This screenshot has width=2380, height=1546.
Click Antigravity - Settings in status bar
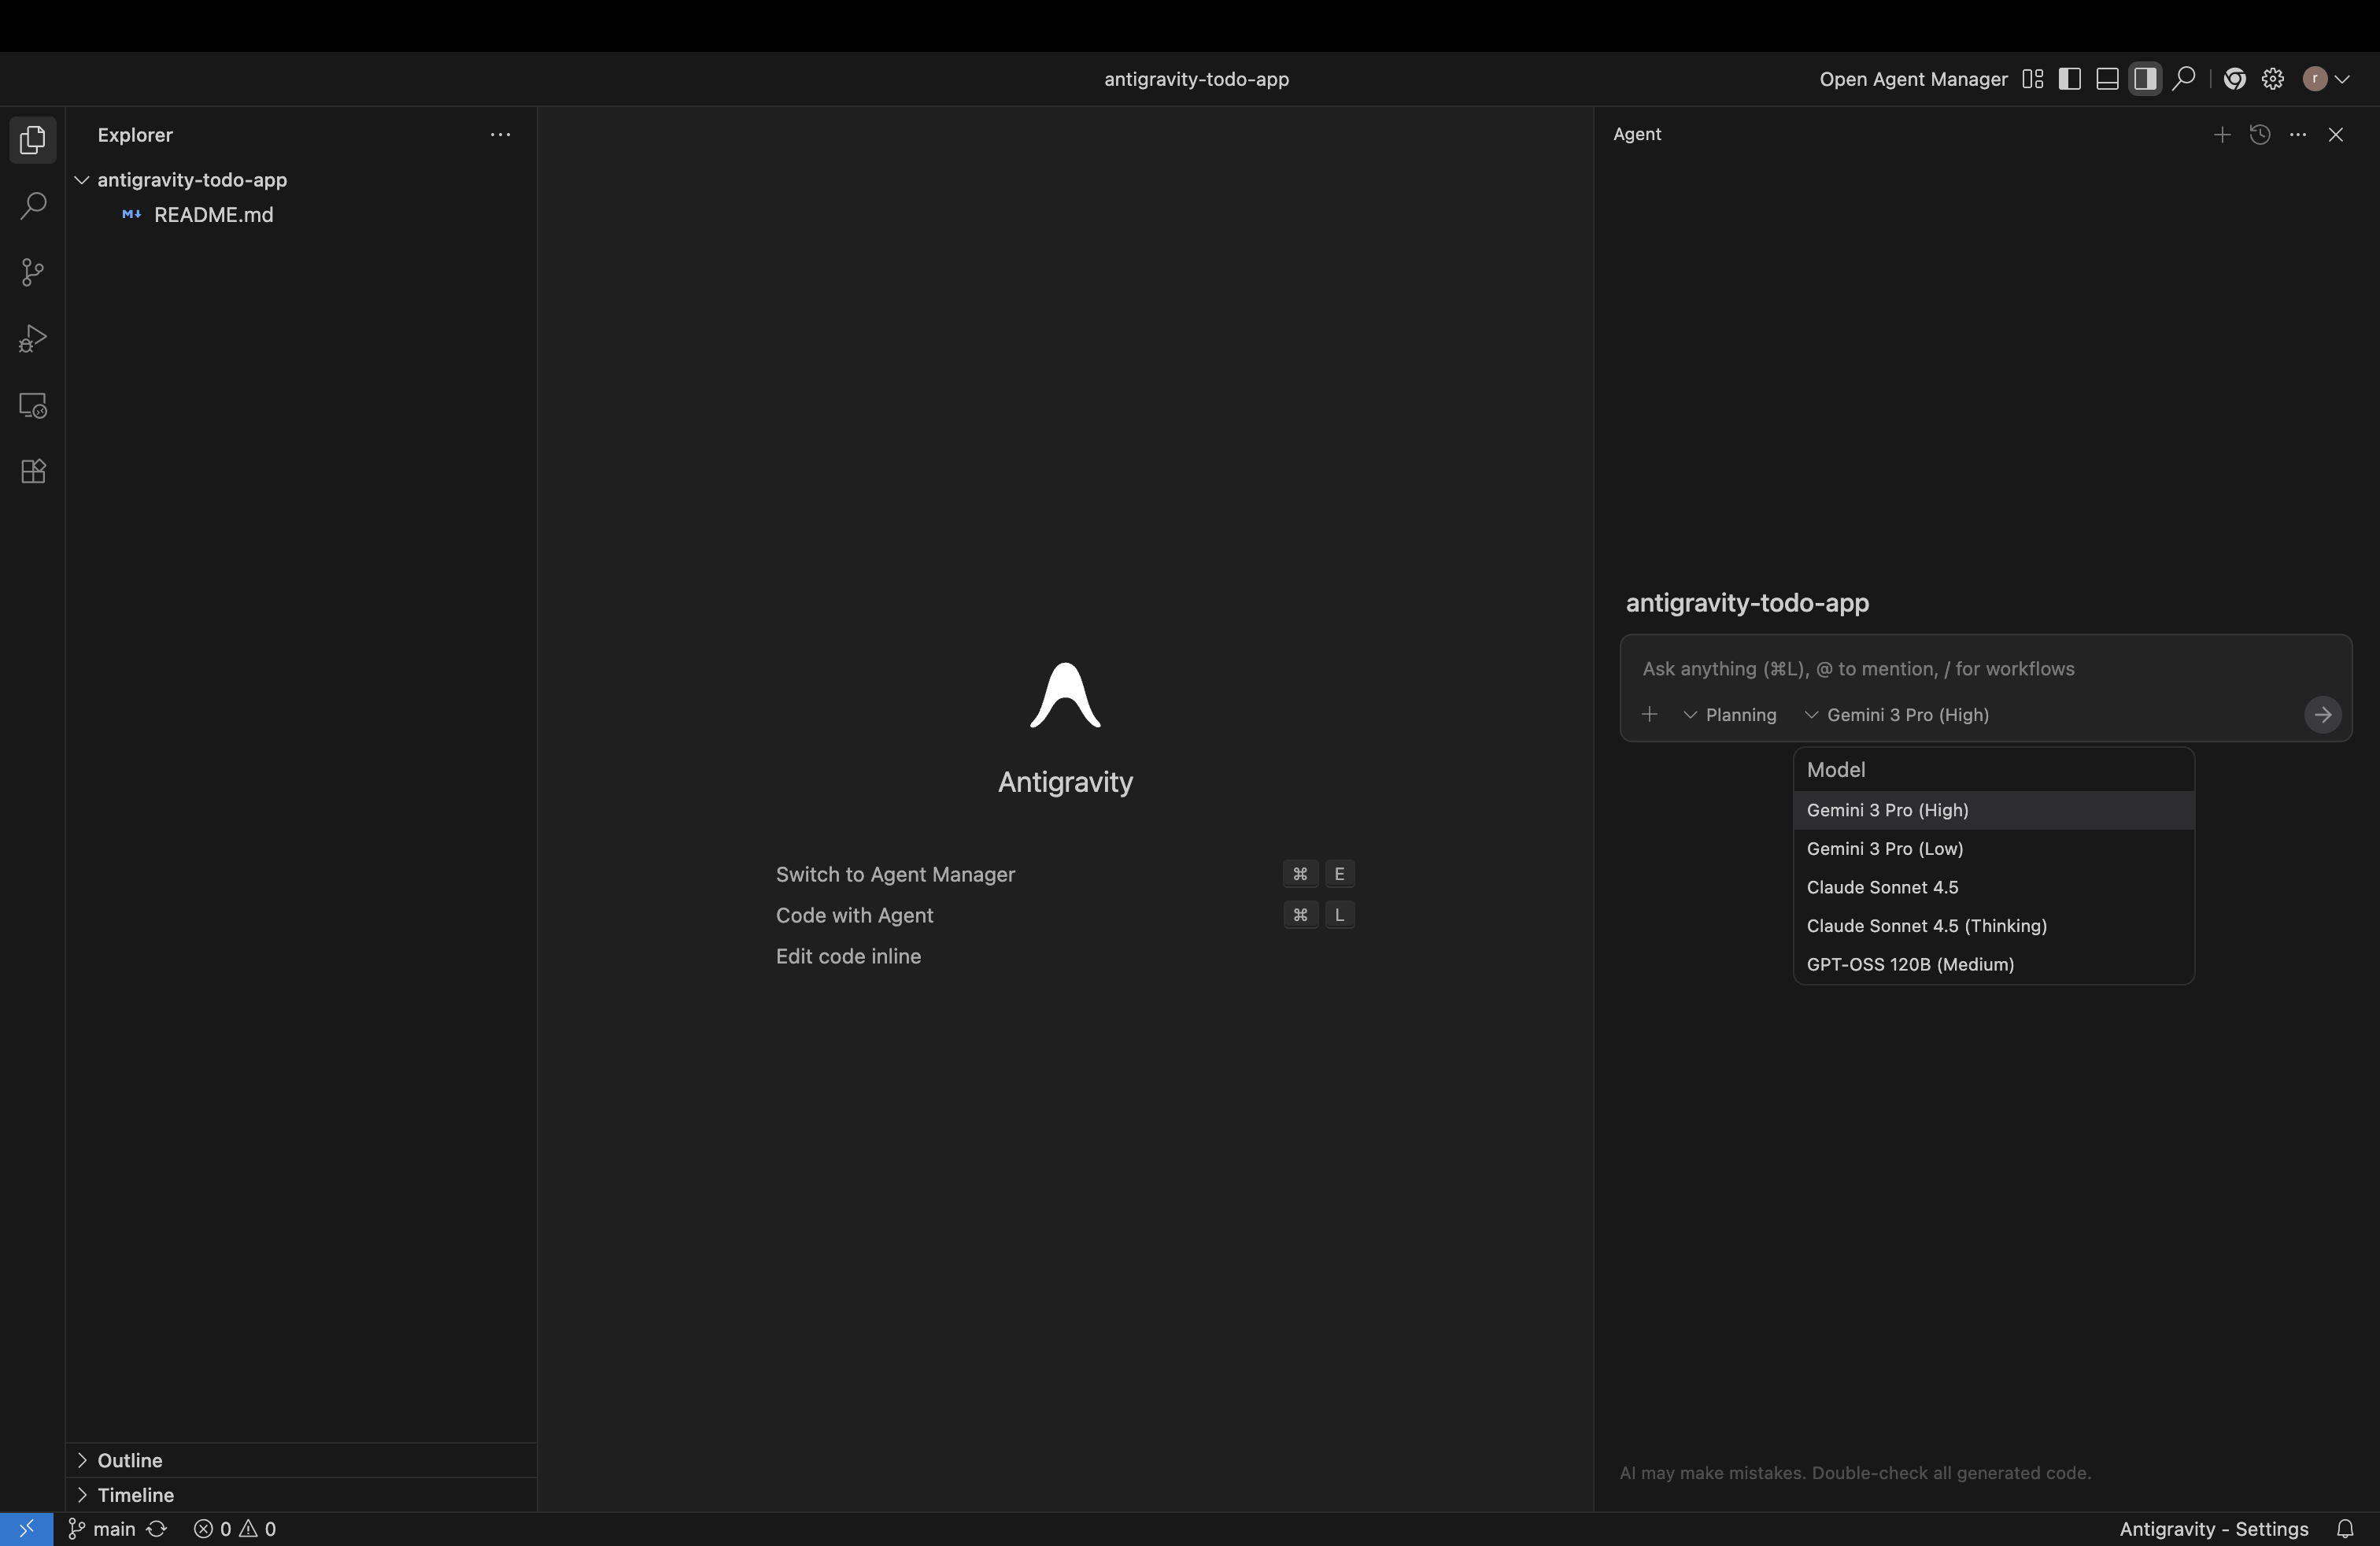[x=2213, y=1528]
